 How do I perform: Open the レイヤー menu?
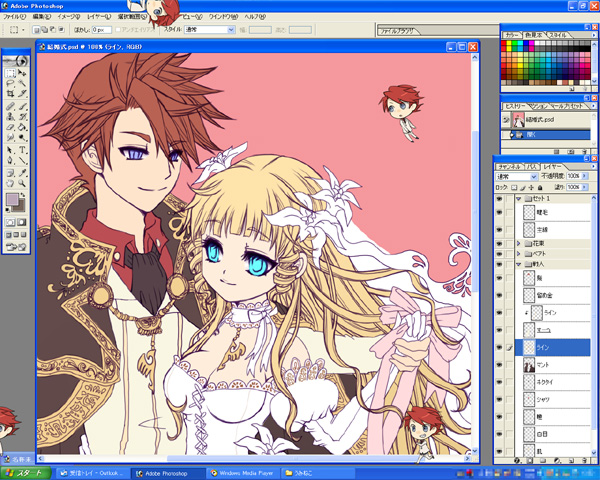(99, 17)
